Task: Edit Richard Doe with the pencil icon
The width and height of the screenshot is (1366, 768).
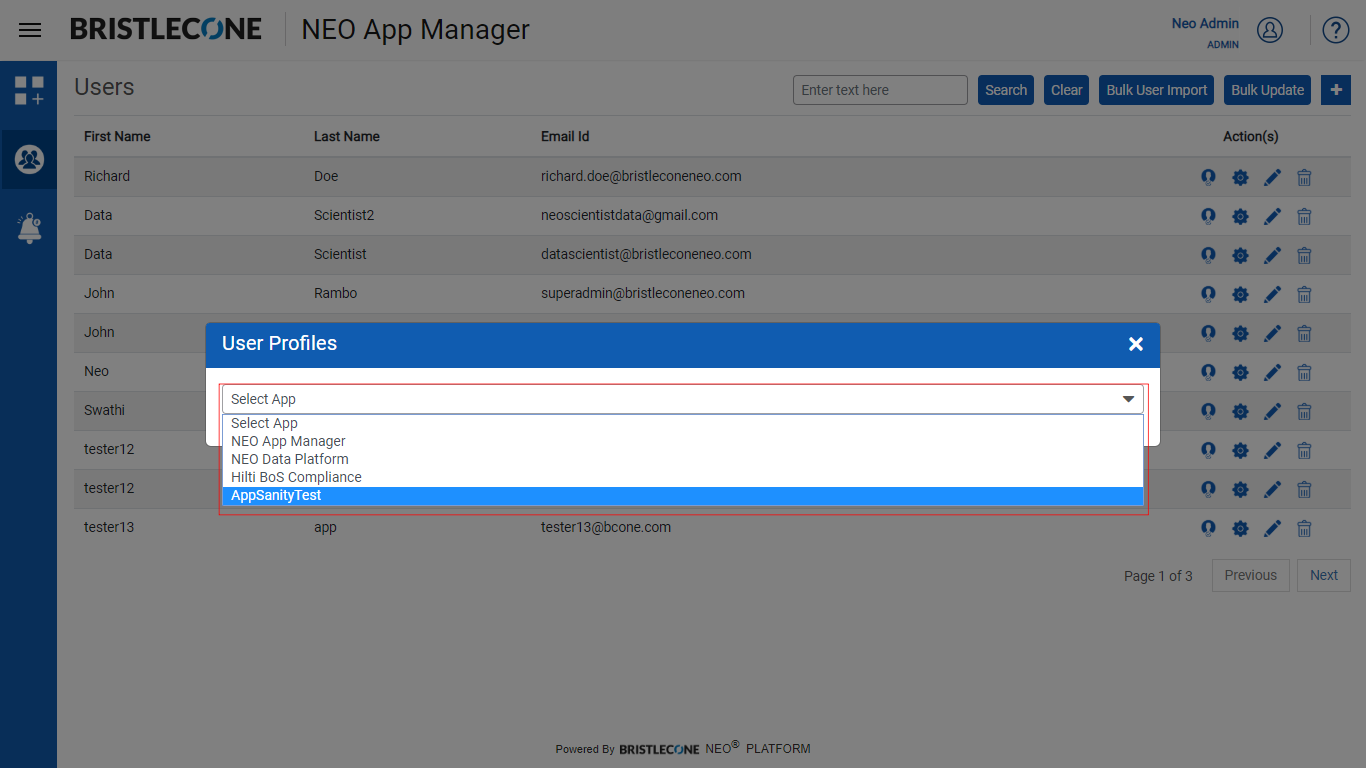Action: point(1272,177)
